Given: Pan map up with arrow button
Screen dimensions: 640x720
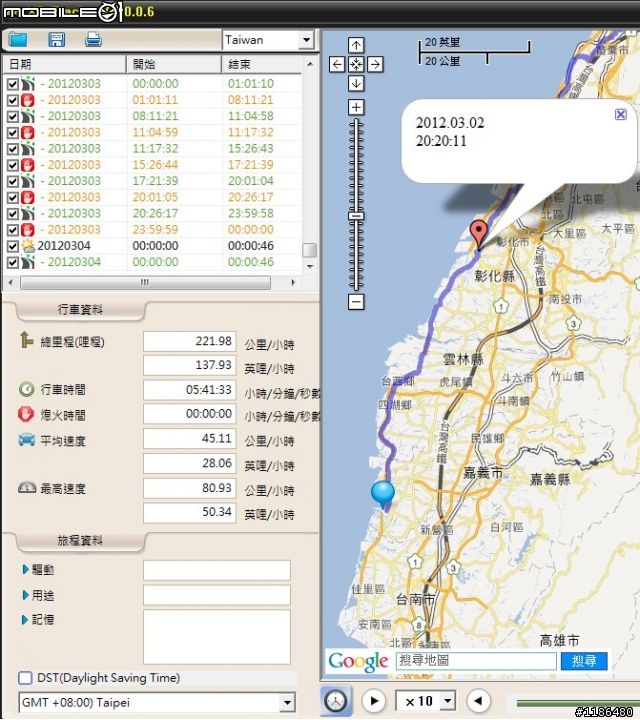Looking at the screenshot, I should (x=356, y=45).
